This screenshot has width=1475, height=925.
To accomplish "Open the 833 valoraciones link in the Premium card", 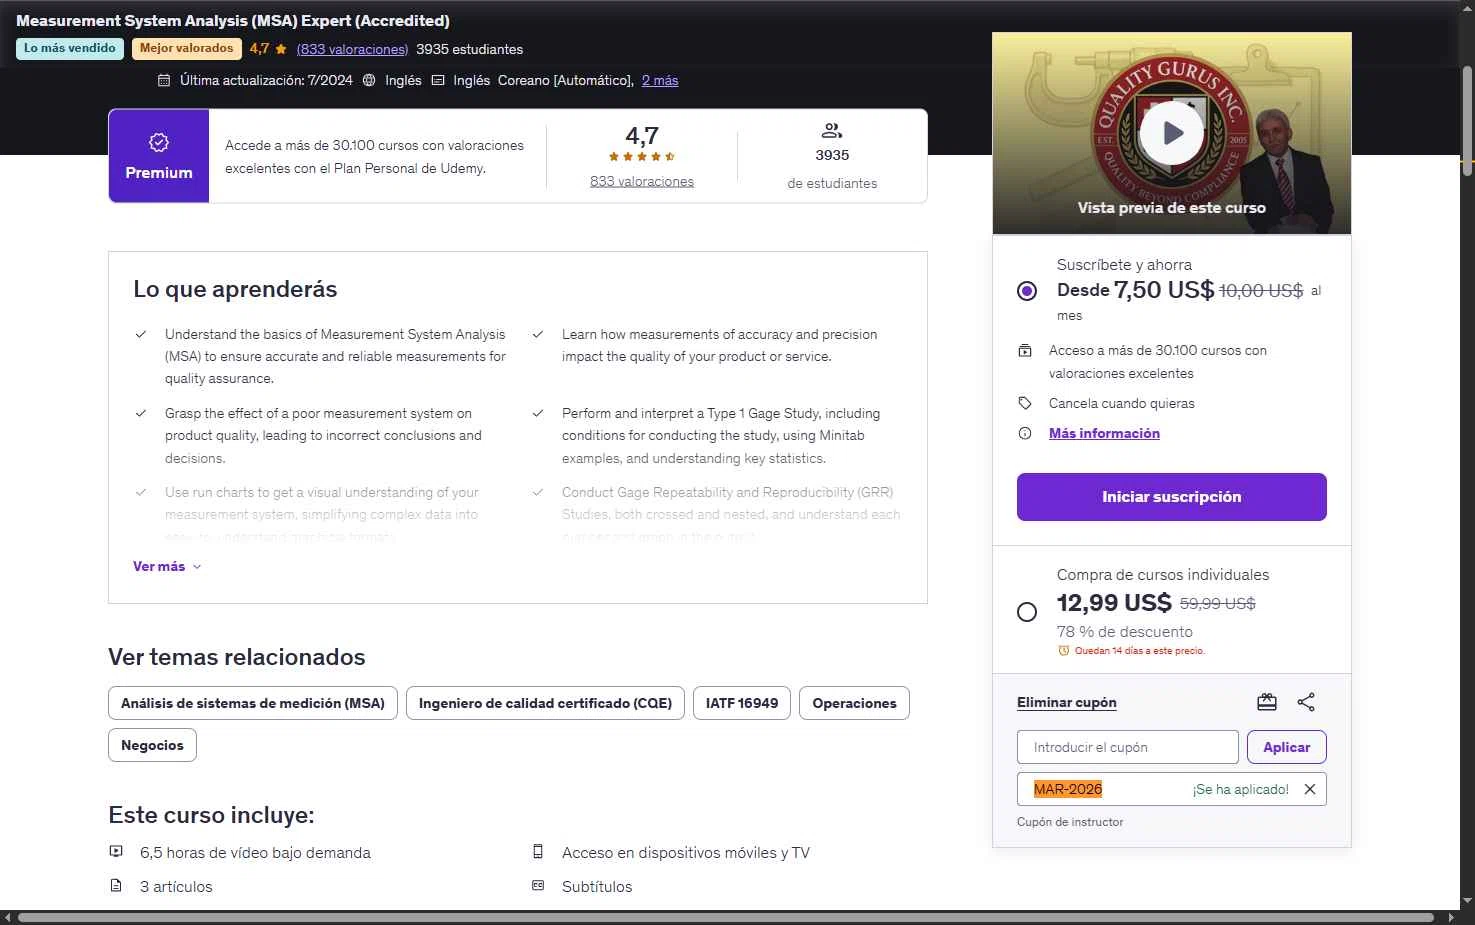I will pyautogui.click(x=642, y=181).
